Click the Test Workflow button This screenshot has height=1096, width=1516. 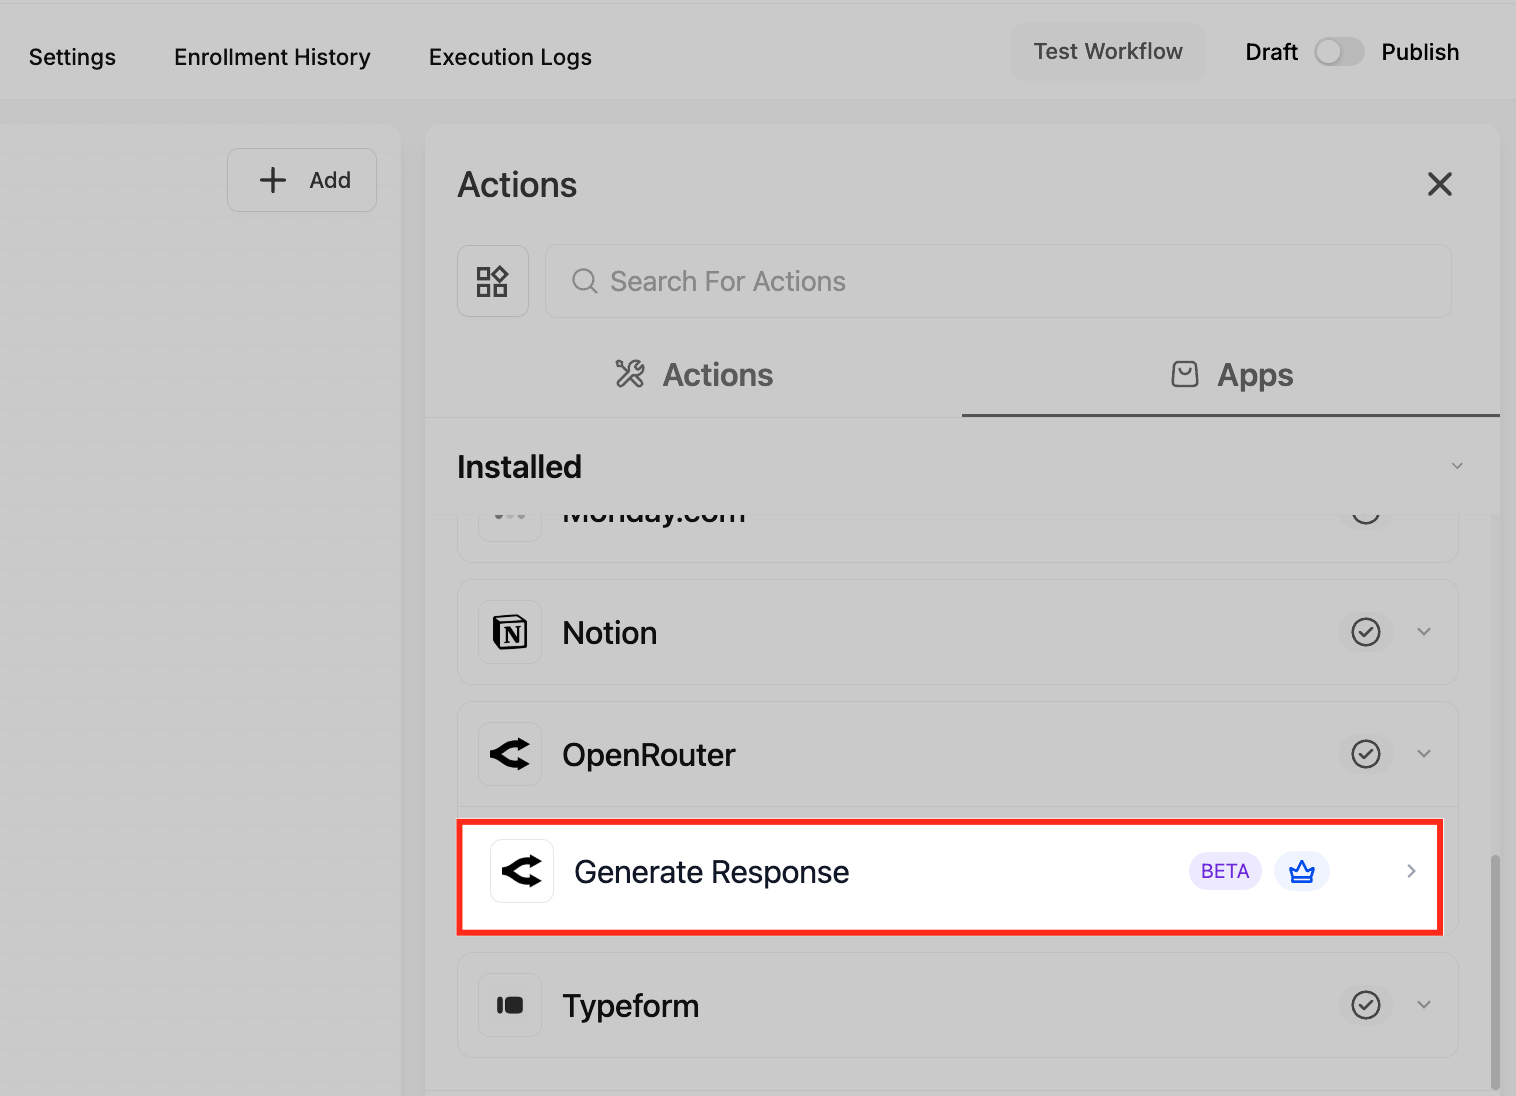(1108, 52)
